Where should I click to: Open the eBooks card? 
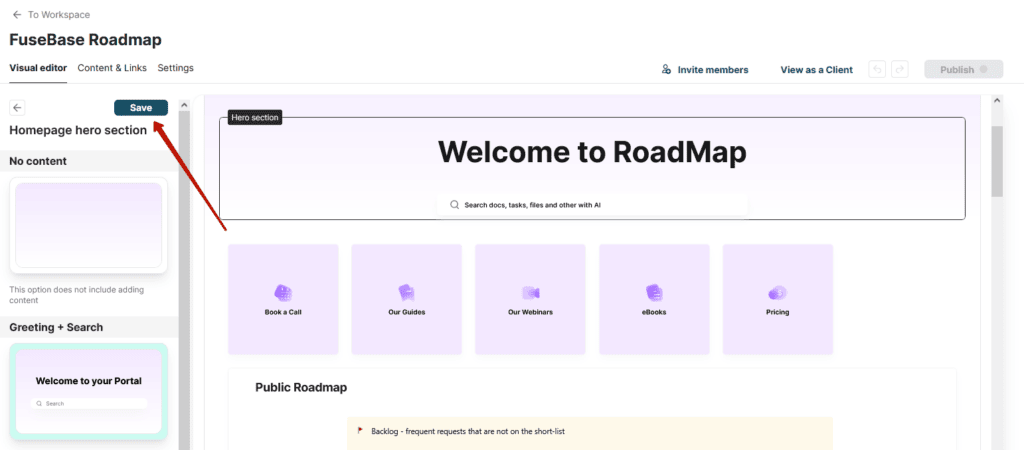(x=654, y=299)
